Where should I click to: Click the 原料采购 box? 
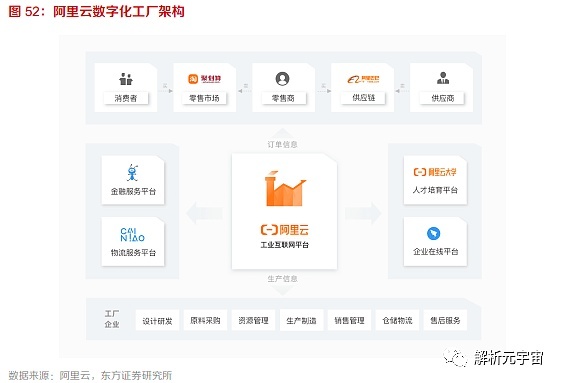205,320
